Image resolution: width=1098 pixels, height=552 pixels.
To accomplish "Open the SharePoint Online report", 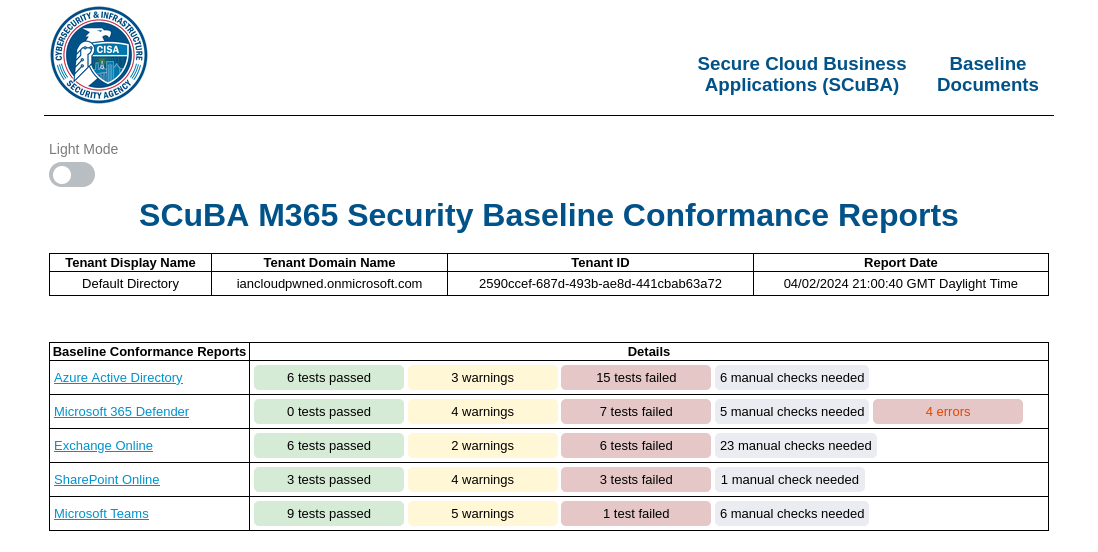I will [x=106, y=480].
